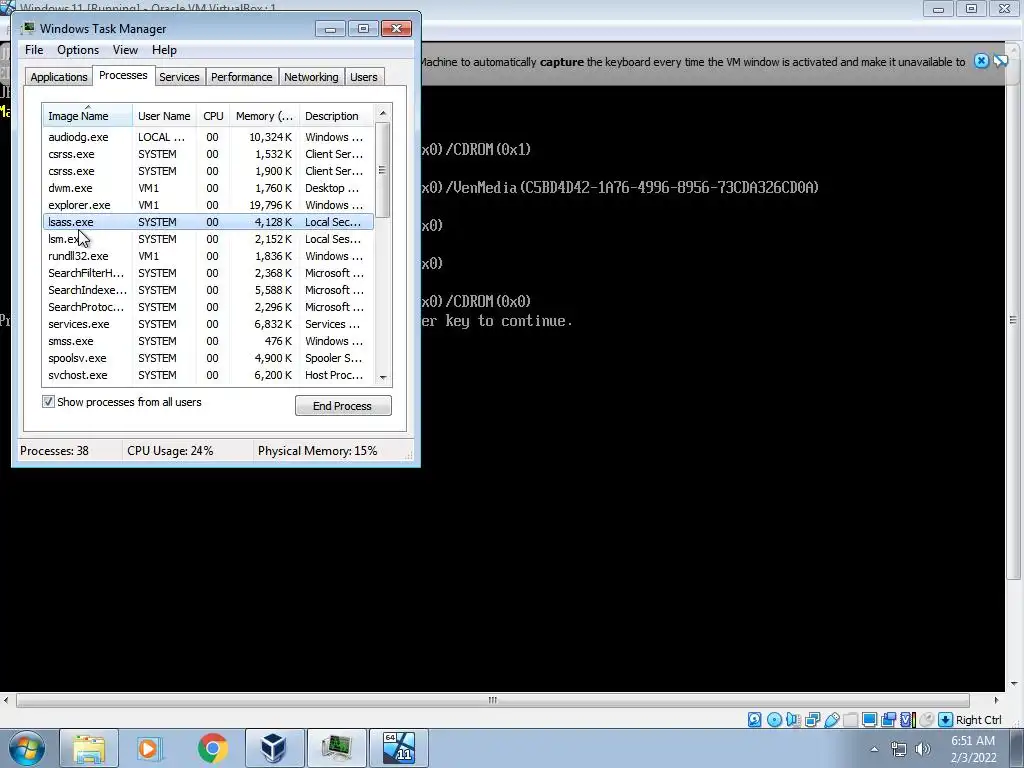Toggle Show processes from all users checkbox

(48, 402)
